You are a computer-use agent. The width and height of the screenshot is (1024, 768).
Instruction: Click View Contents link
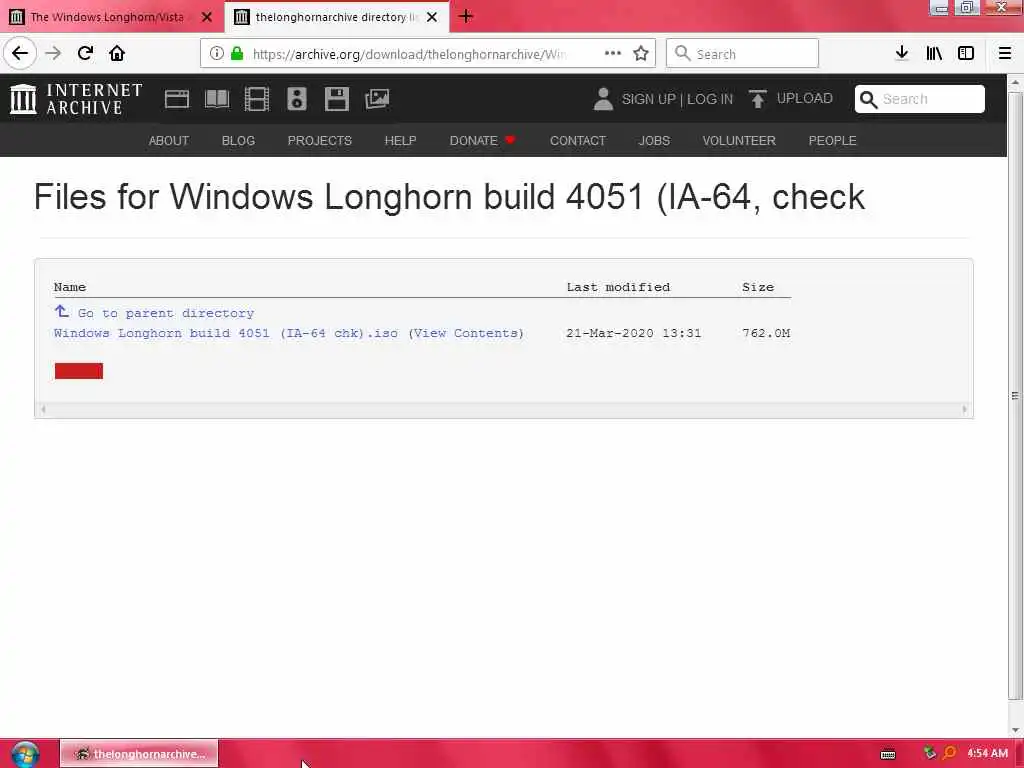[466, 333]
